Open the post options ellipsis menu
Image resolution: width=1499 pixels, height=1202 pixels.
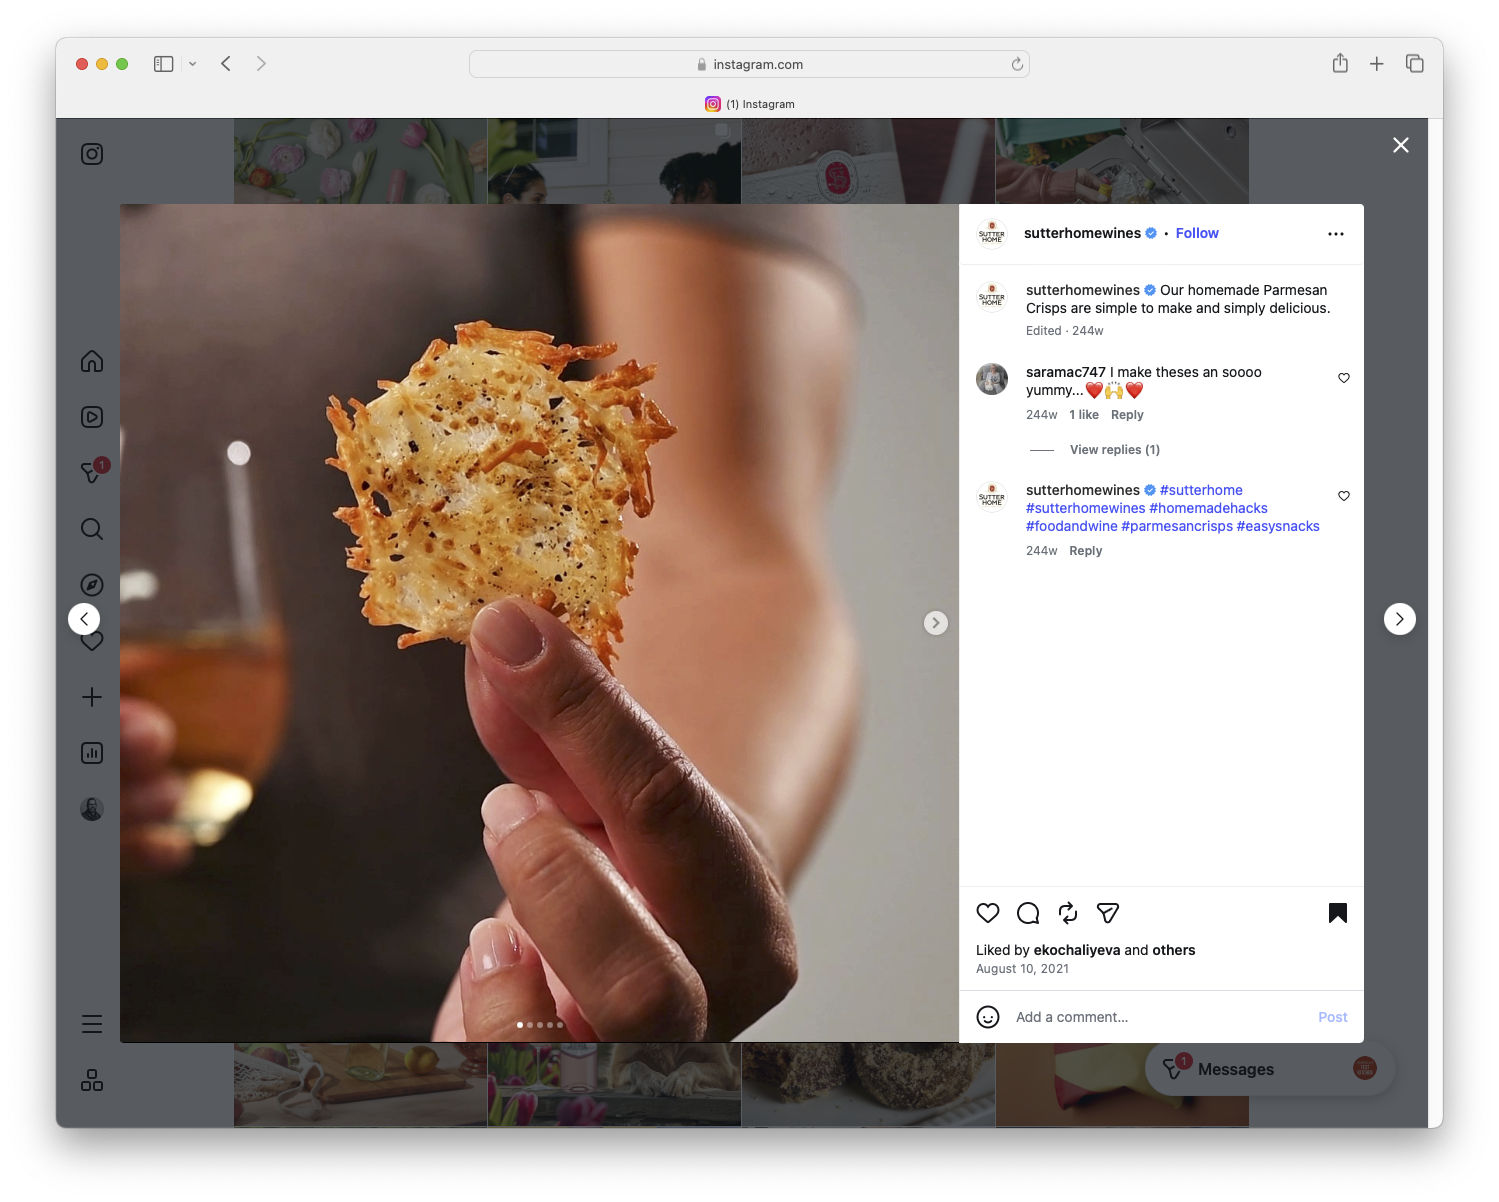1336,233
